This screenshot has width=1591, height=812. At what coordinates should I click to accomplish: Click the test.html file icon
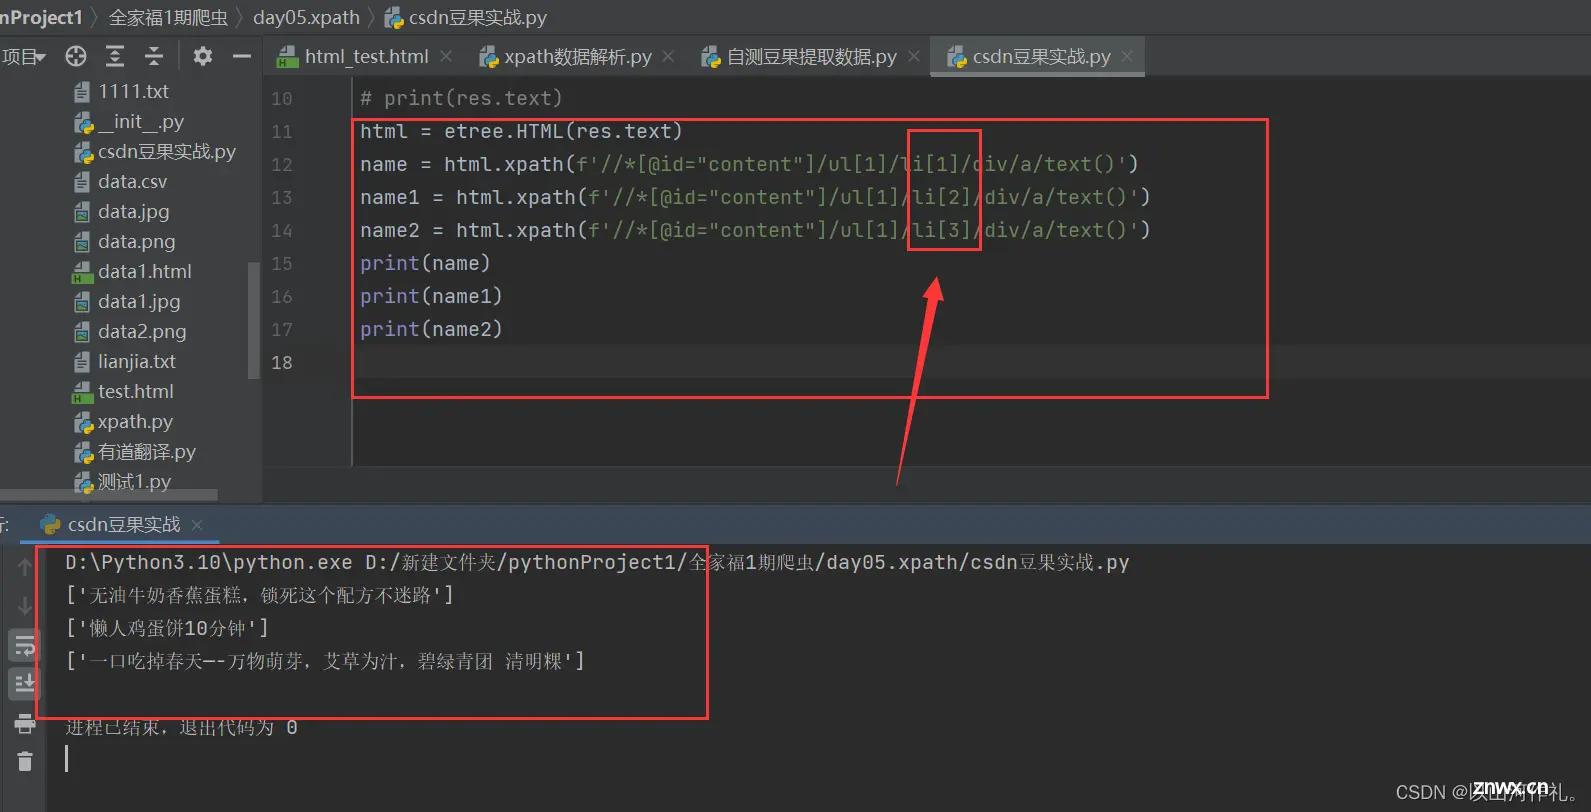(x=82, y=392)
